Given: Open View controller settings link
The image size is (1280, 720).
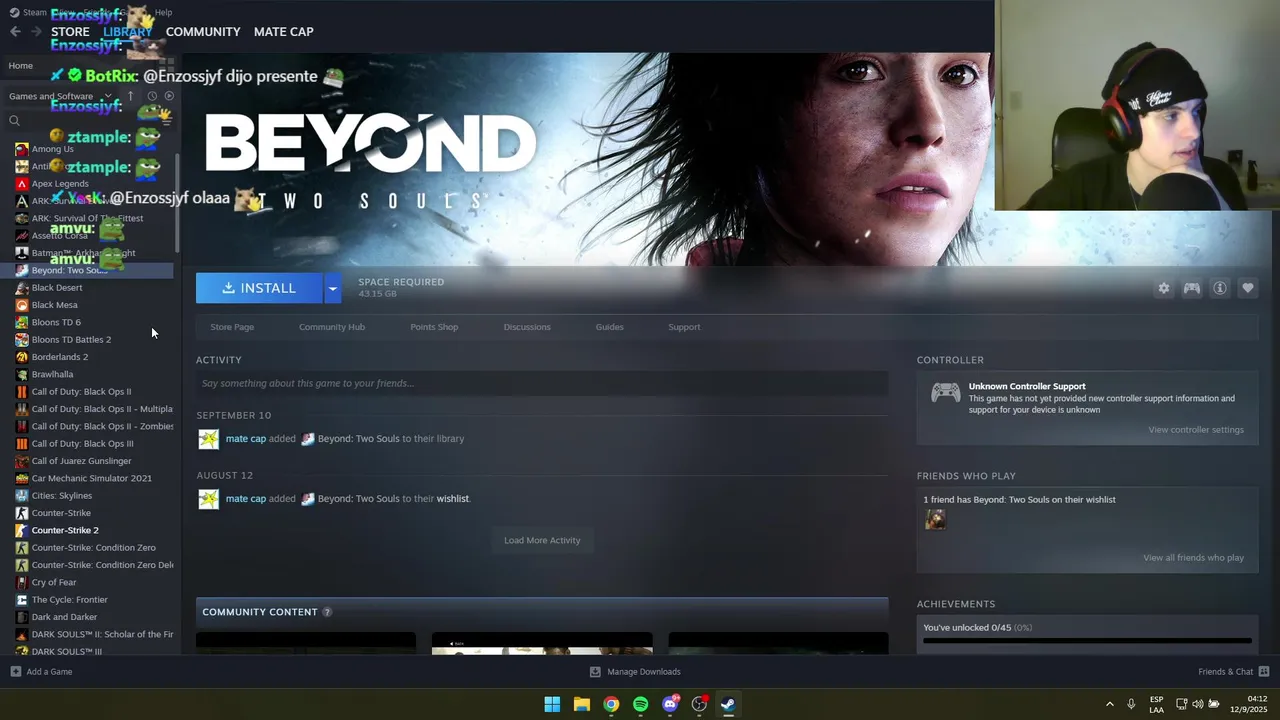Looking at the screenshot, I should [1196, 430].
